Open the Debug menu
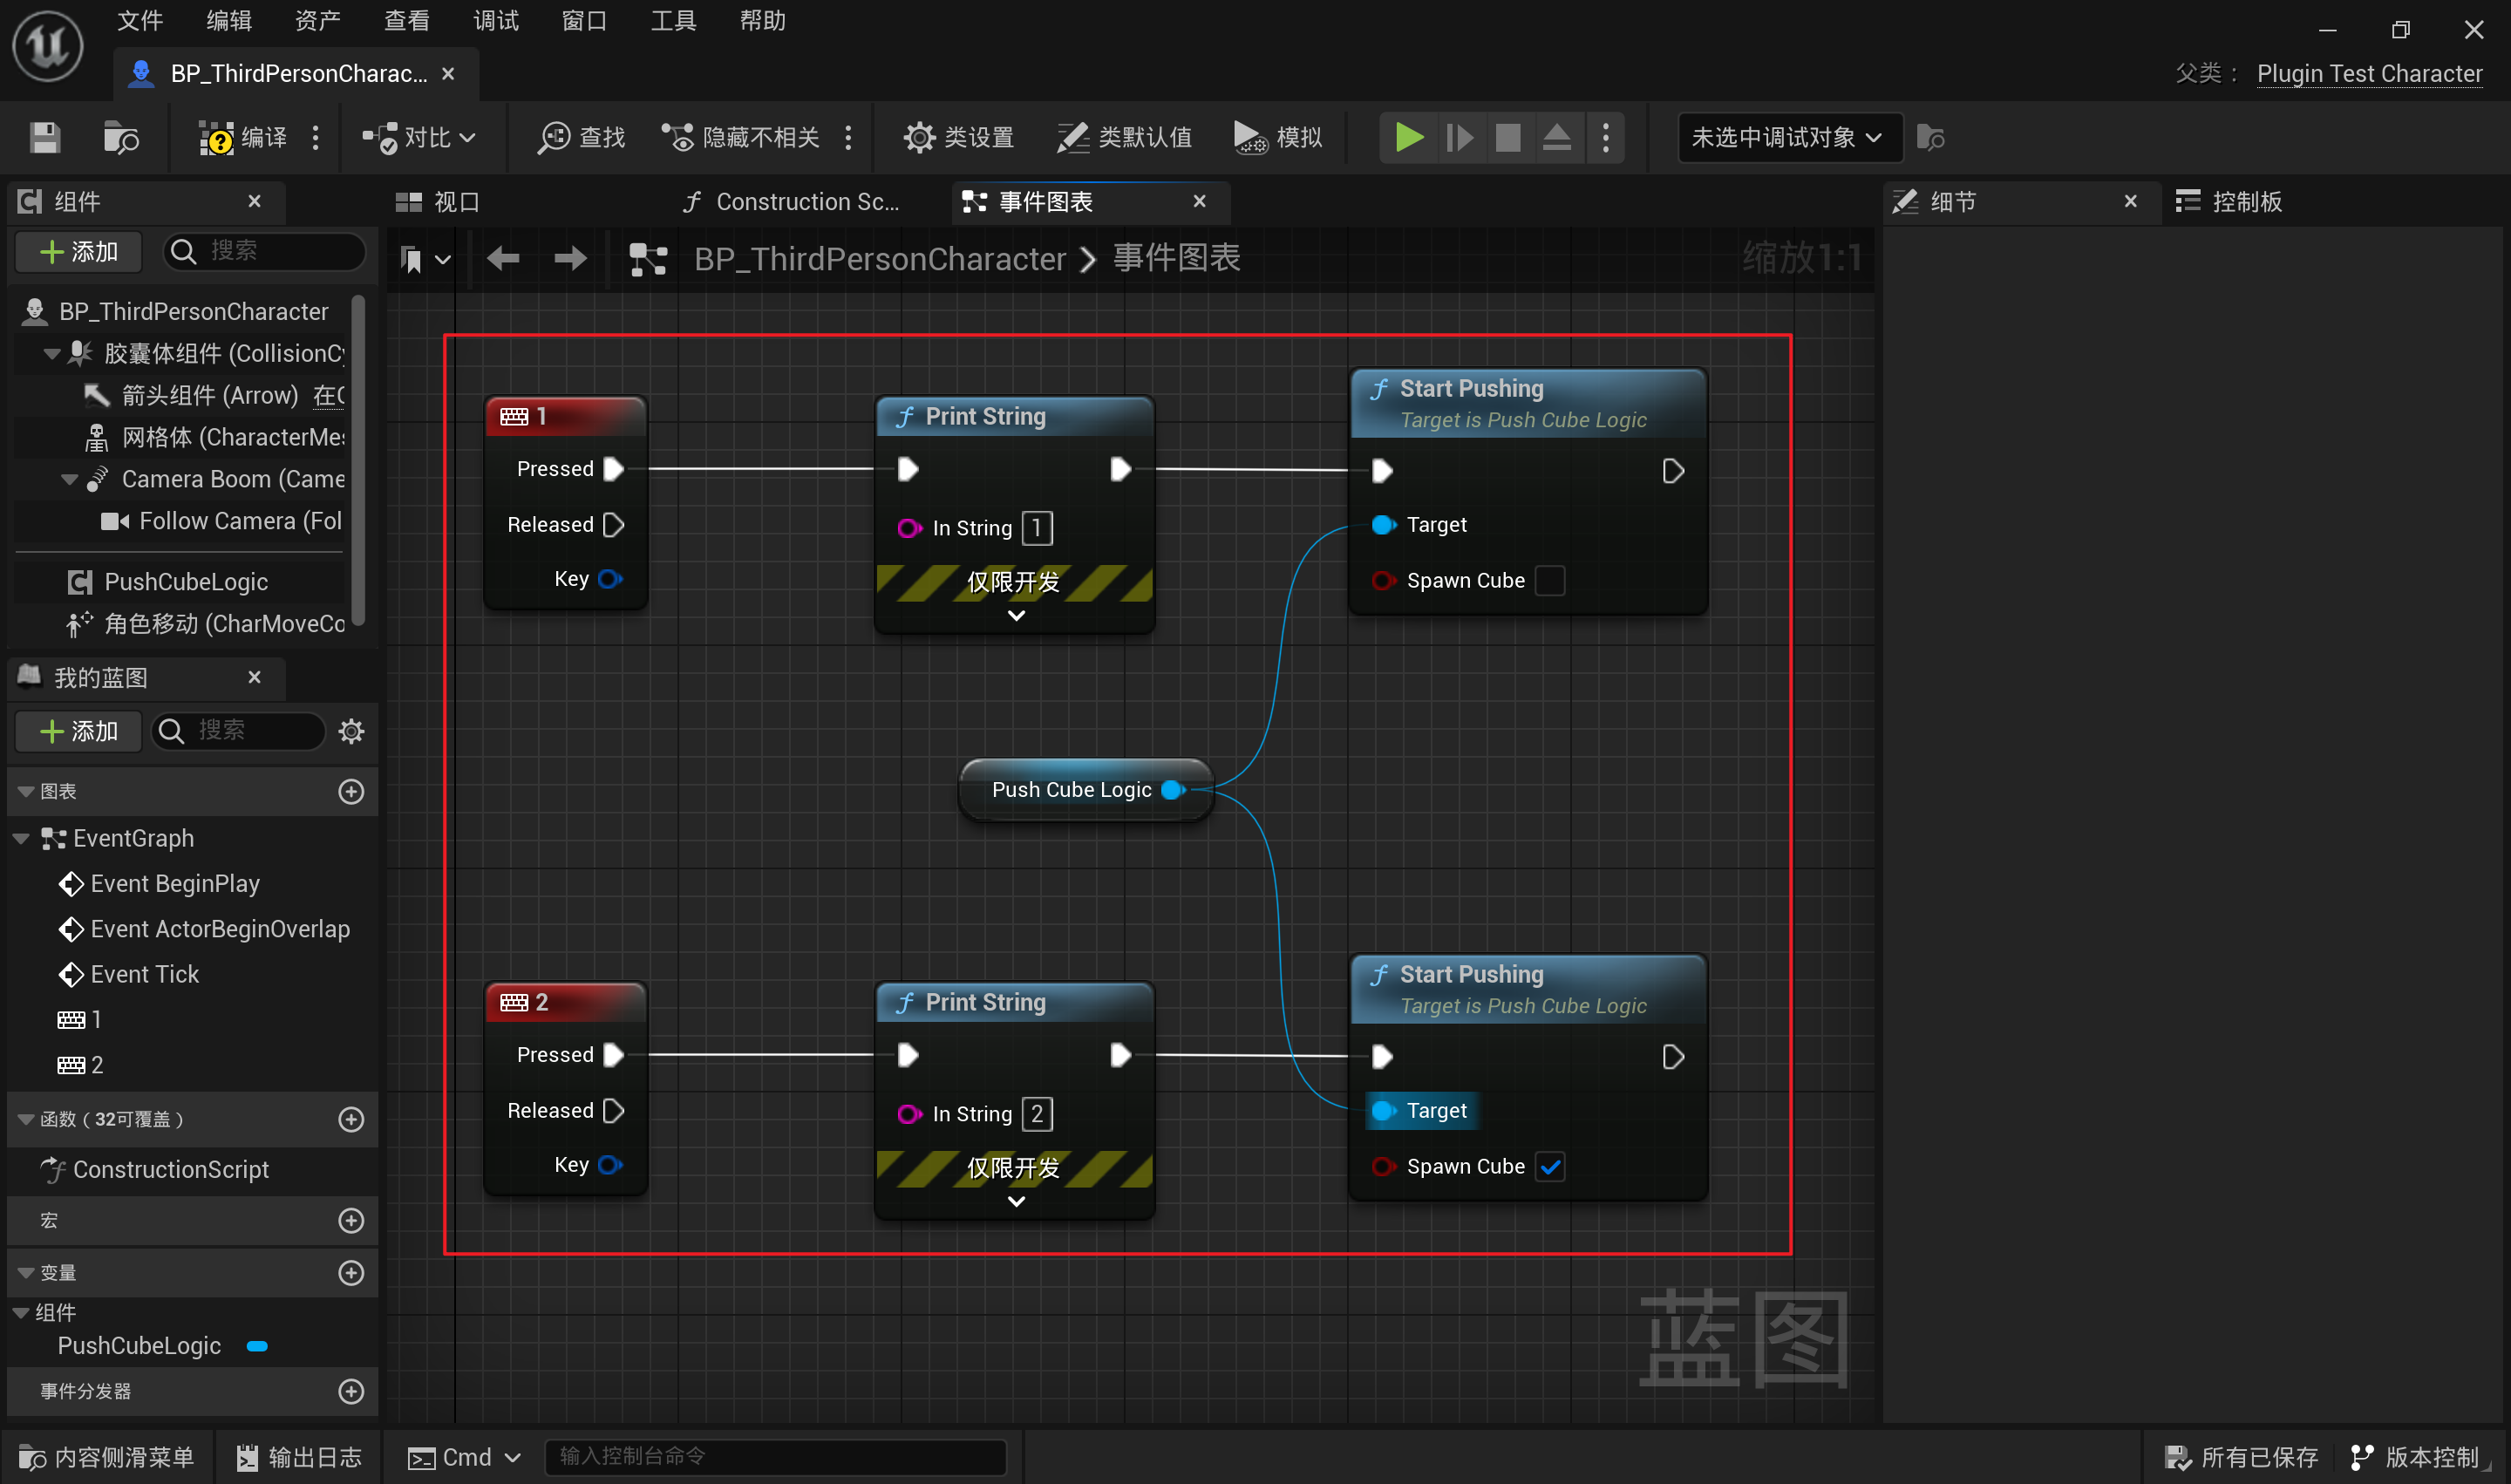 click(x=496, y=20)
